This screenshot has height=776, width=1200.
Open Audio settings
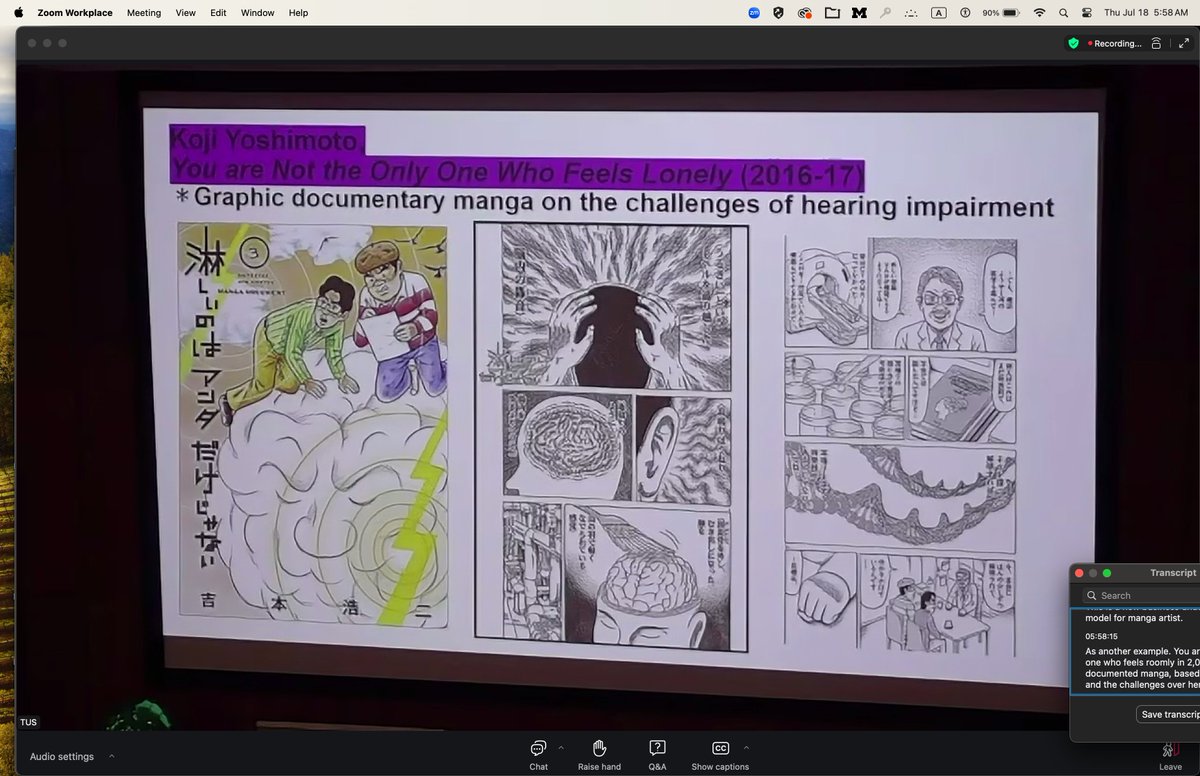pos(62,757)
